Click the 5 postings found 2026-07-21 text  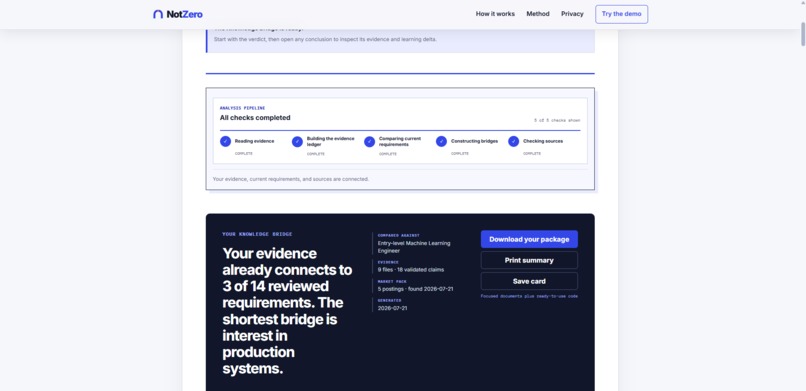pos(415,289)
